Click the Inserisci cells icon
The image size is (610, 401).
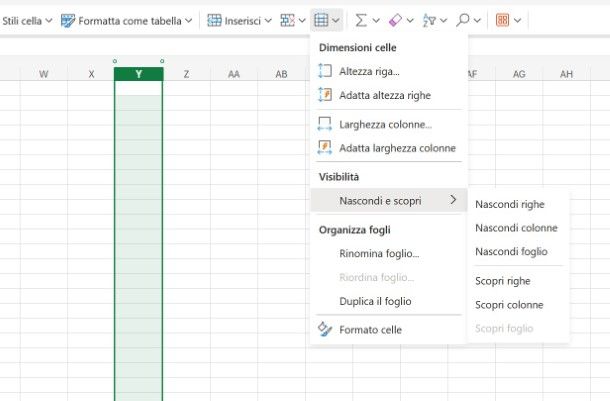pos(214,20)
